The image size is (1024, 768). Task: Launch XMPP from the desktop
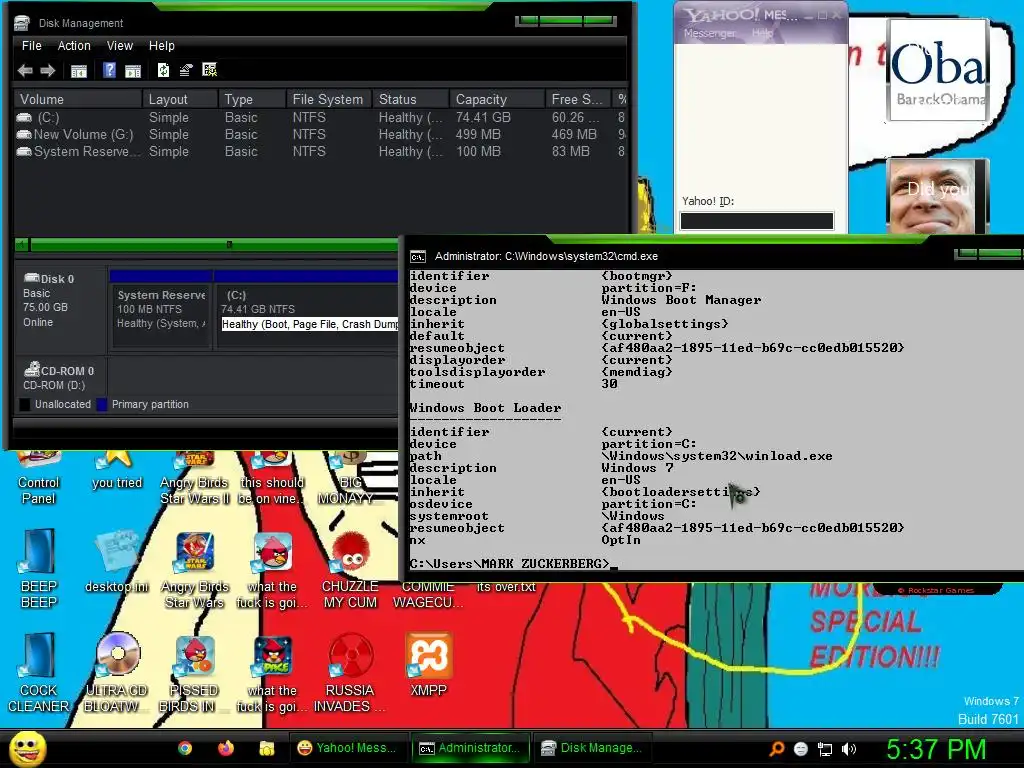[x=428, y=665]
